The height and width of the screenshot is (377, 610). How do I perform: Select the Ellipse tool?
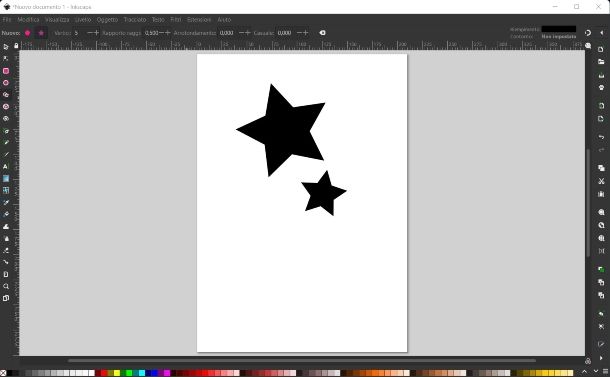pos(6,83)
